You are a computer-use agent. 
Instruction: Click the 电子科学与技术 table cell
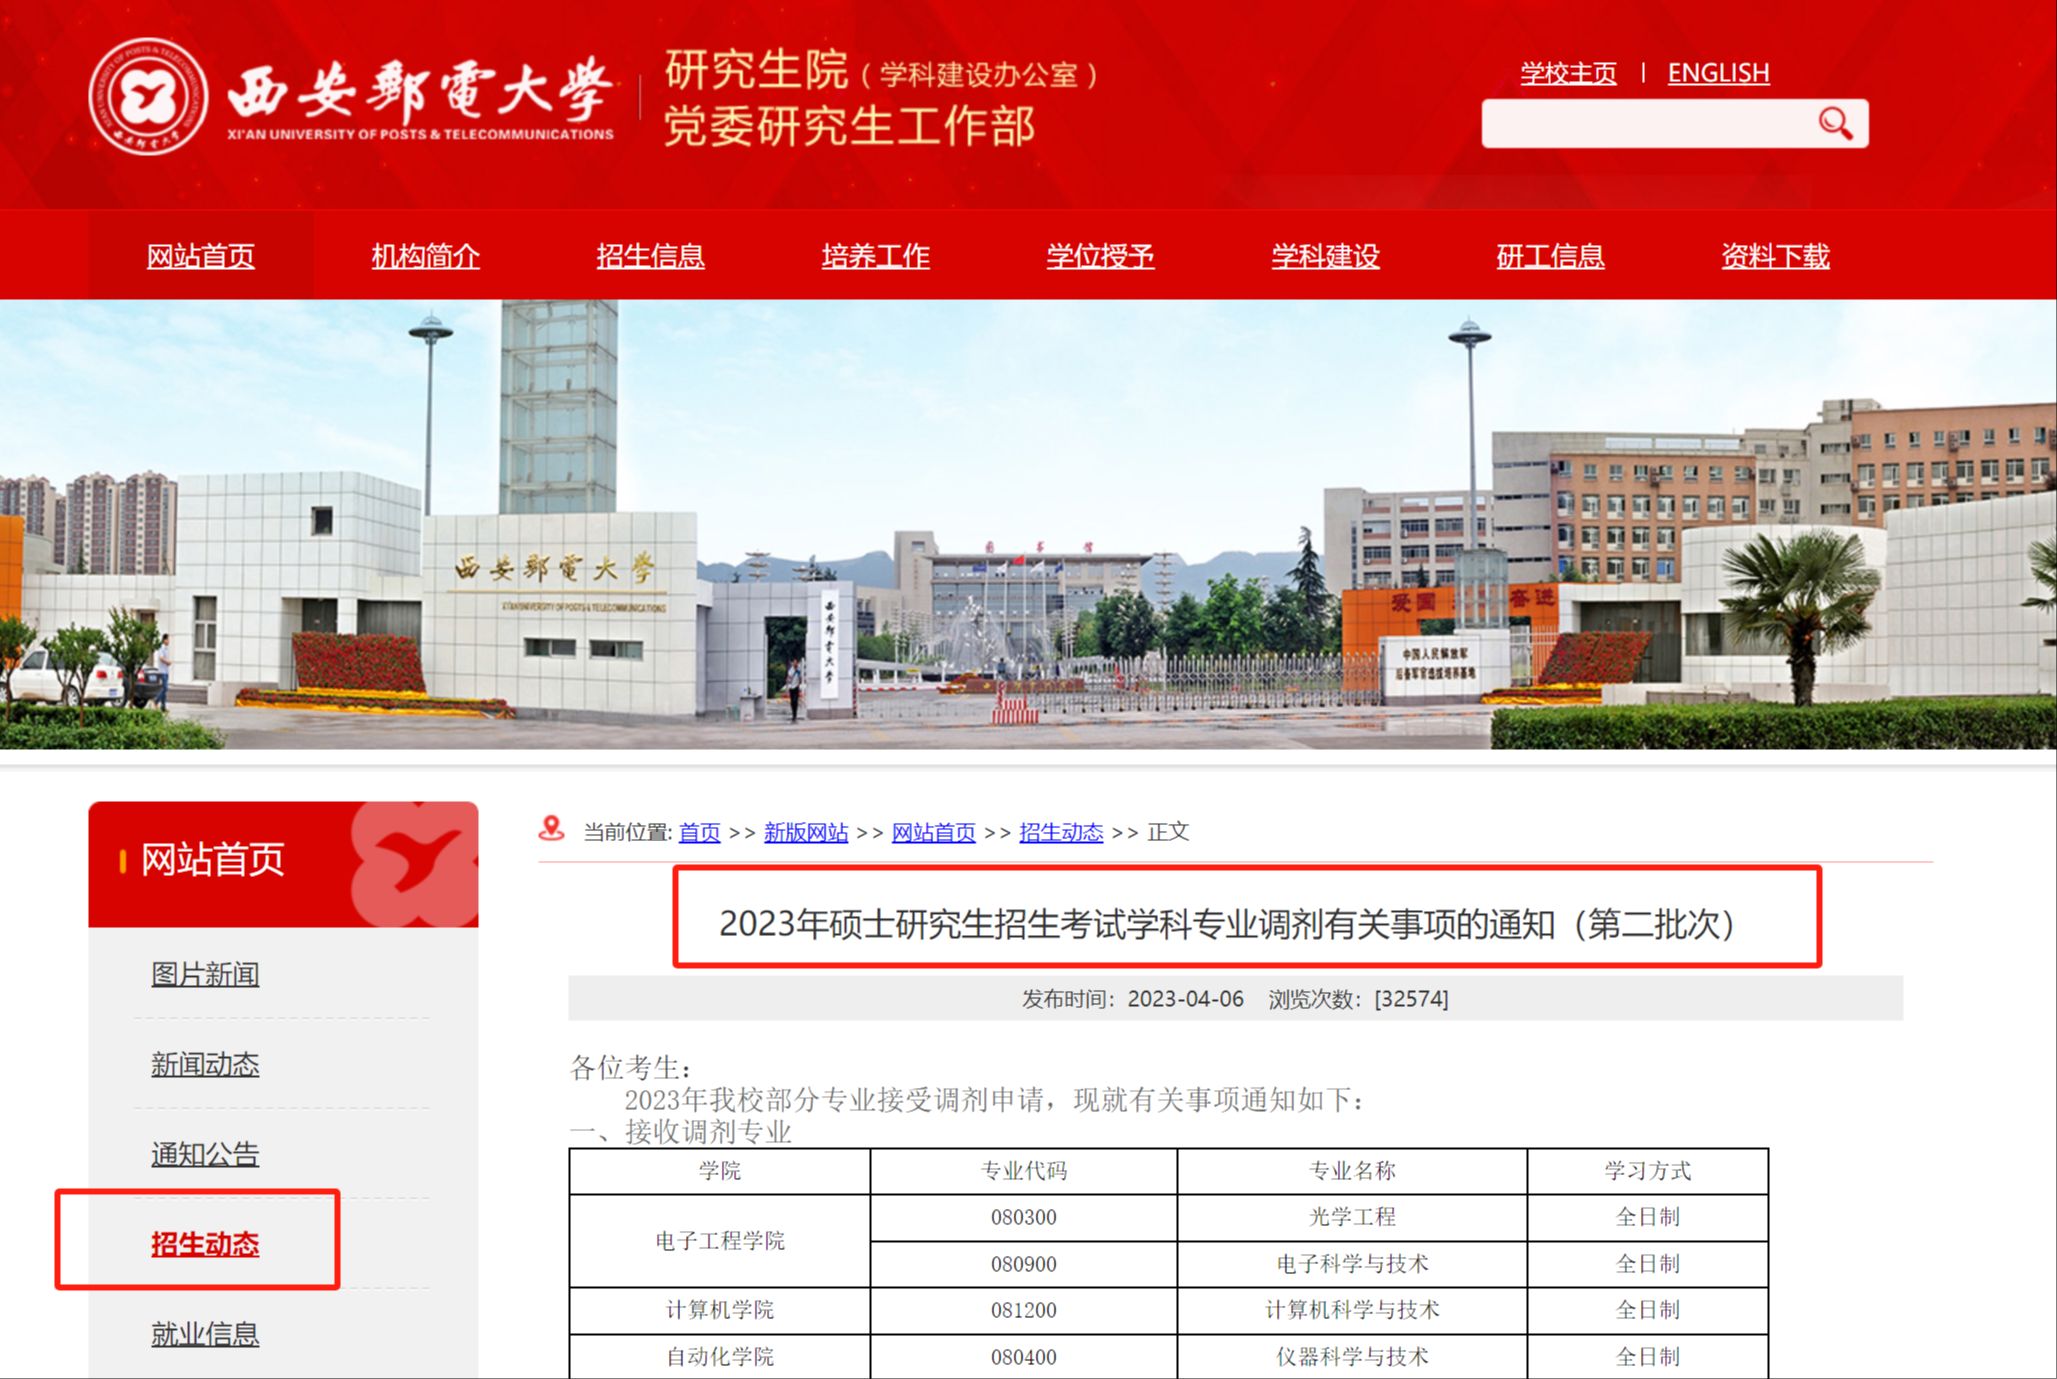click(x=1353, y=1264)
